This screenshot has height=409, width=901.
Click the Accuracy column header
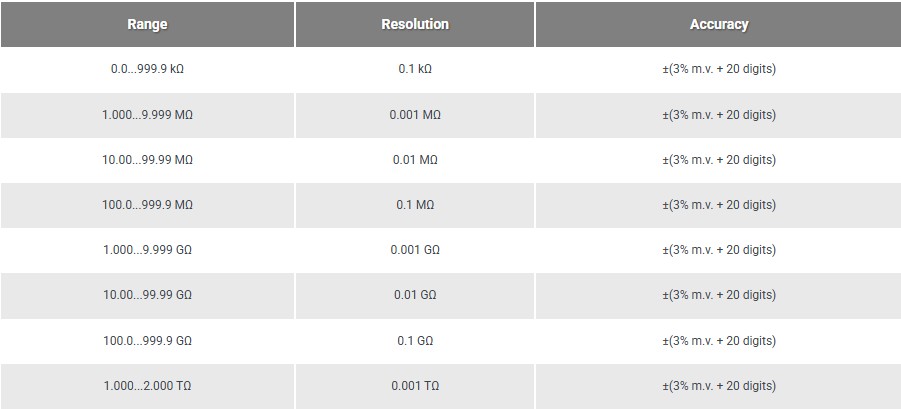coord(718,25)
